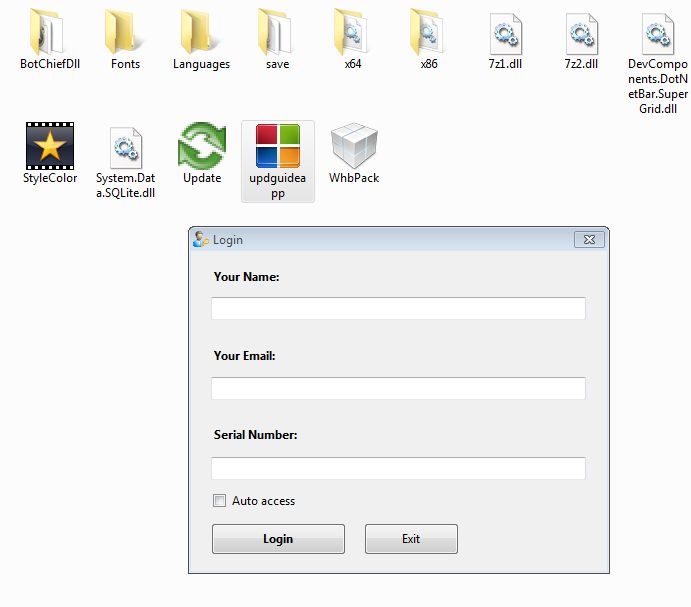Select the x64 folder
This screenshot has height=607, width=691.
[x=353, y=32]
